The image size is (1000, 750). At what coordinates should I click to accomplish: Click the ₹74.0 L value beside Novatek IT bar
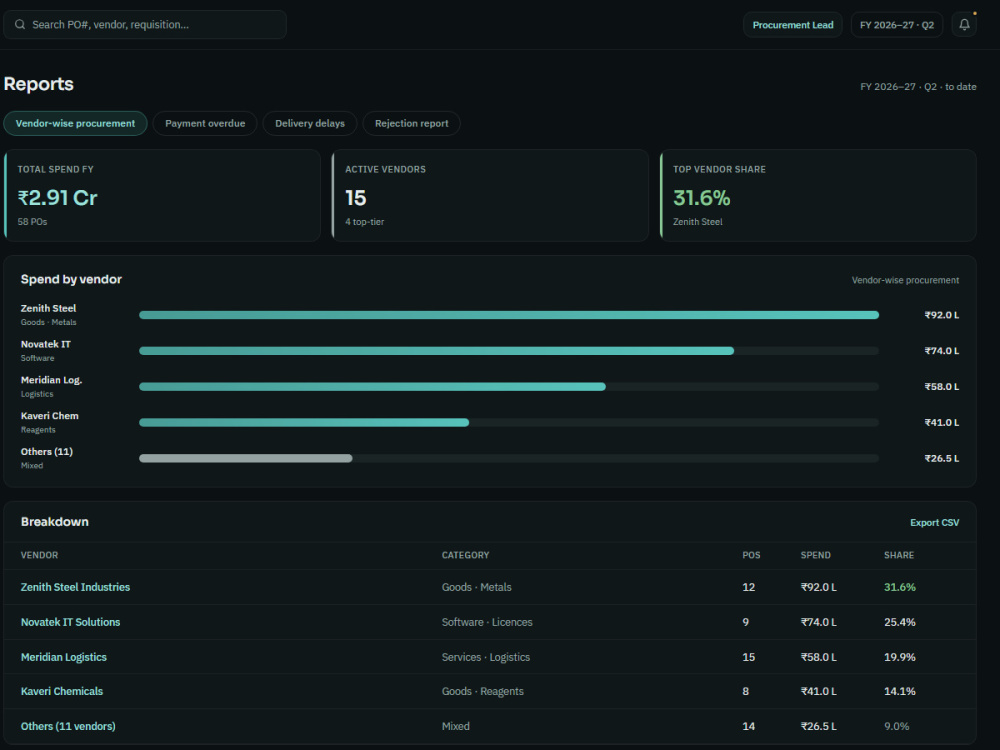click(x=942, y=351)
